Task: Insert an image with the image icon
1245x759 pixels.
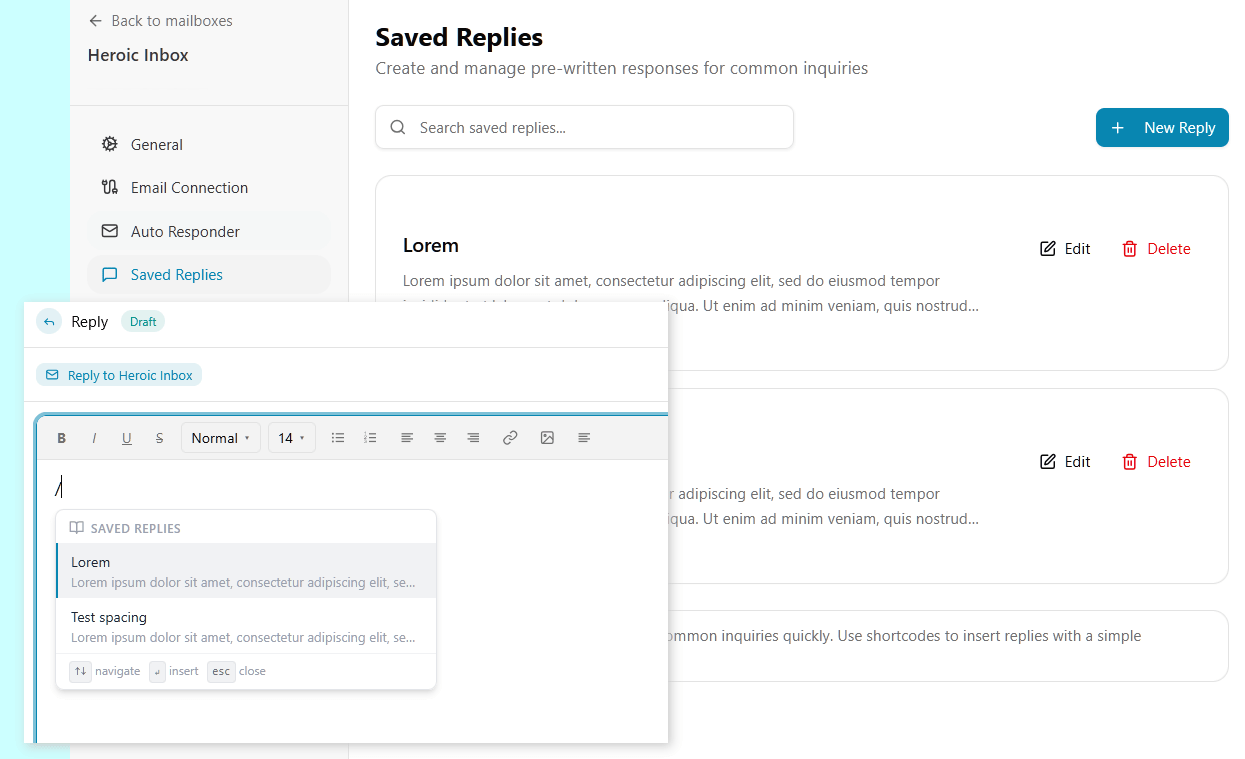Action: tap(547, 438)
